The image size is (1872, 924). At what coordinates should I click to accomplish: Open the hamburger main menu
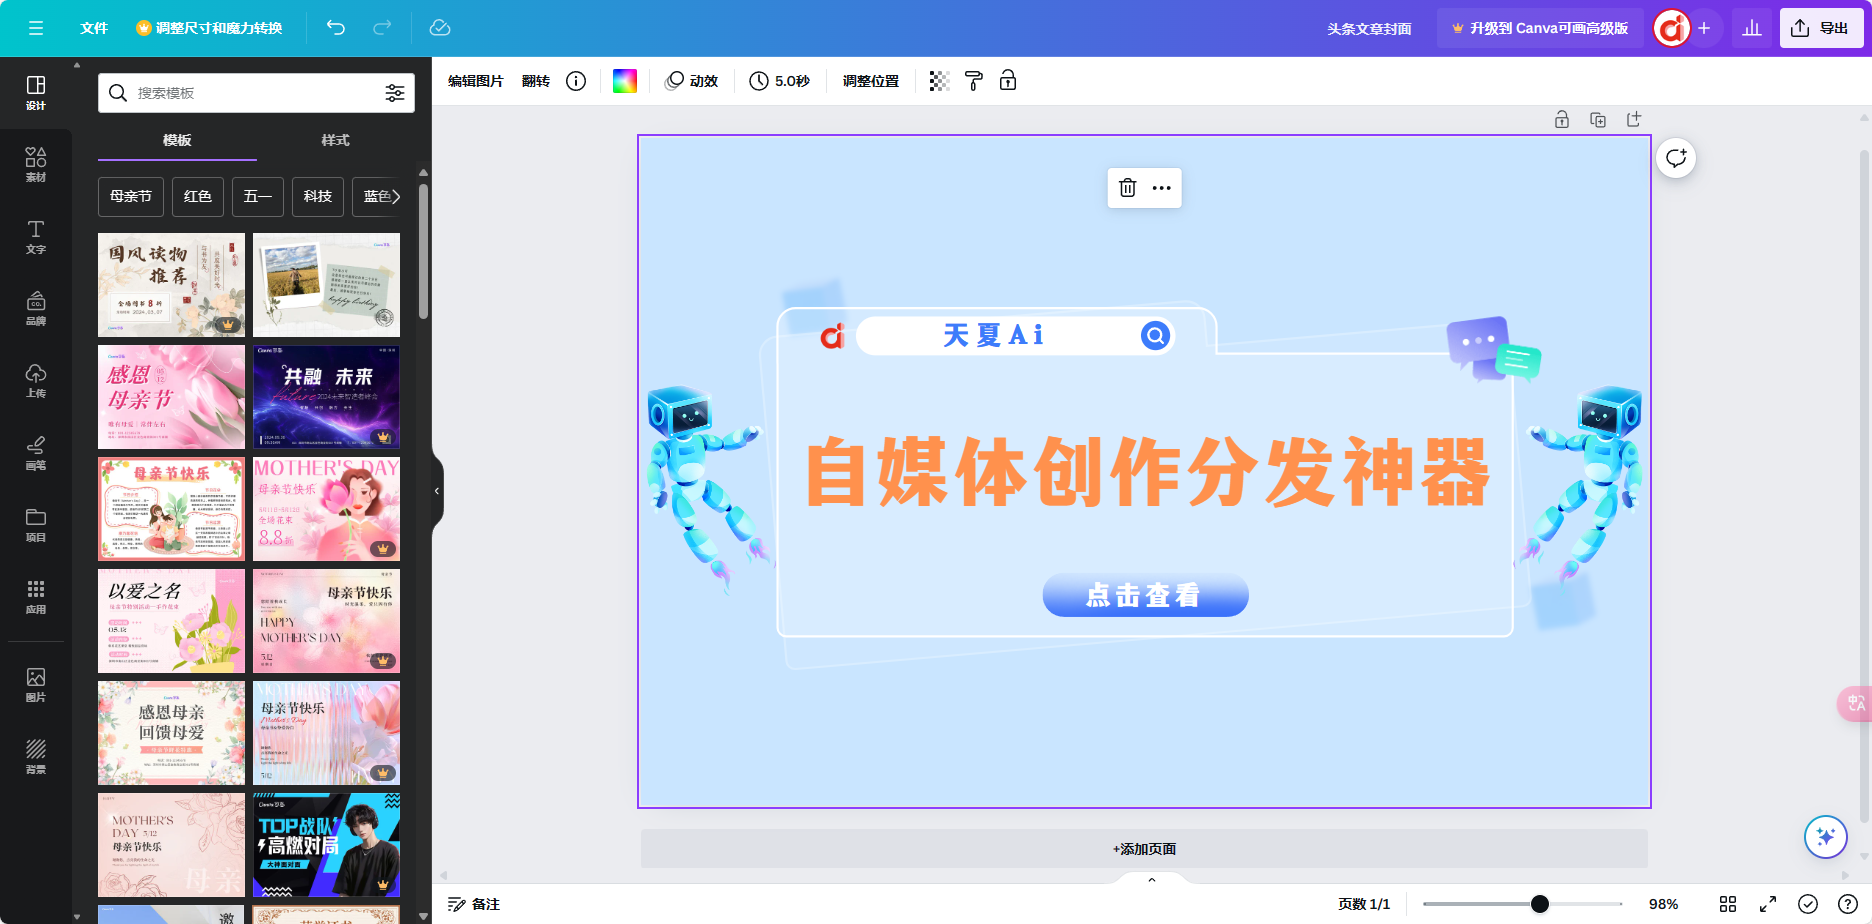[x=36, y=28]
